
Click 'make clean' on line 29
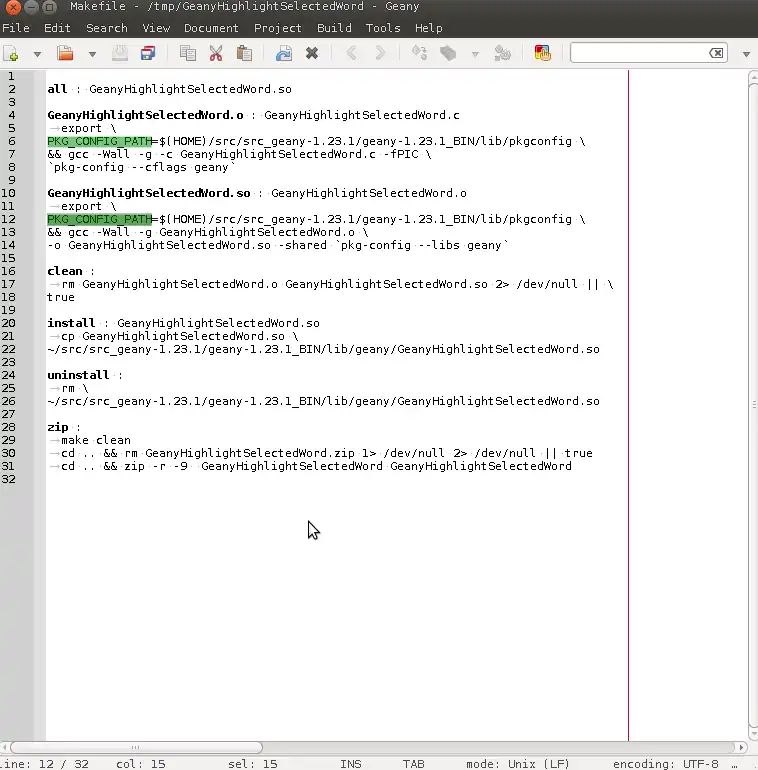click(x=96, y=440)
